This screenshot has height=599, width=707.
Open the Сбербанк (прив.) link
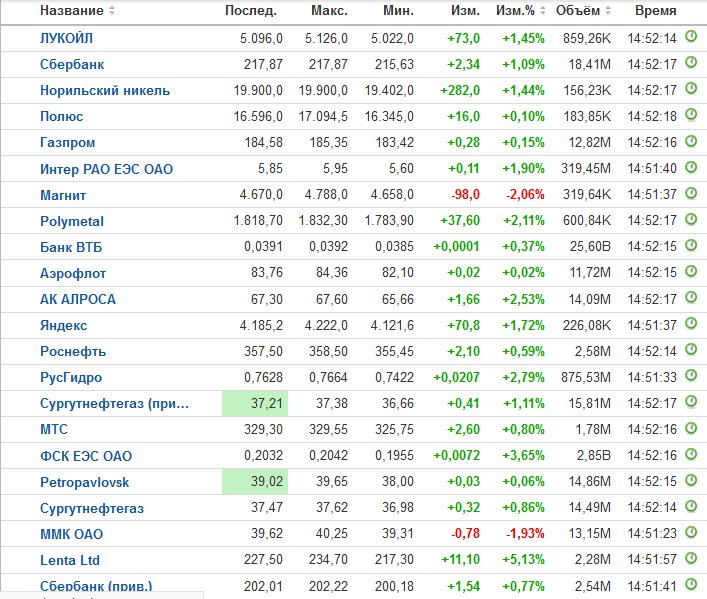pos(96,586)
